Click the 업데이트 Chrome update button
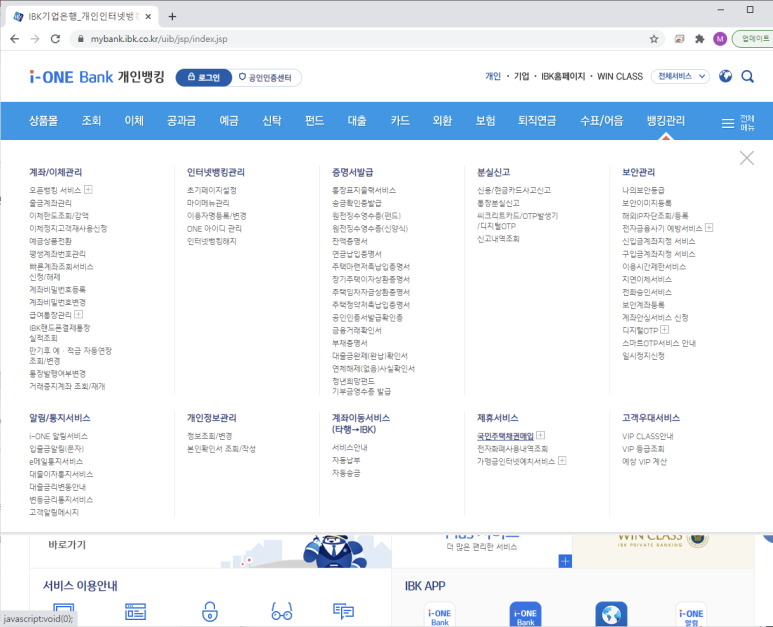This screenshot has width=773, height=627. 753,39
